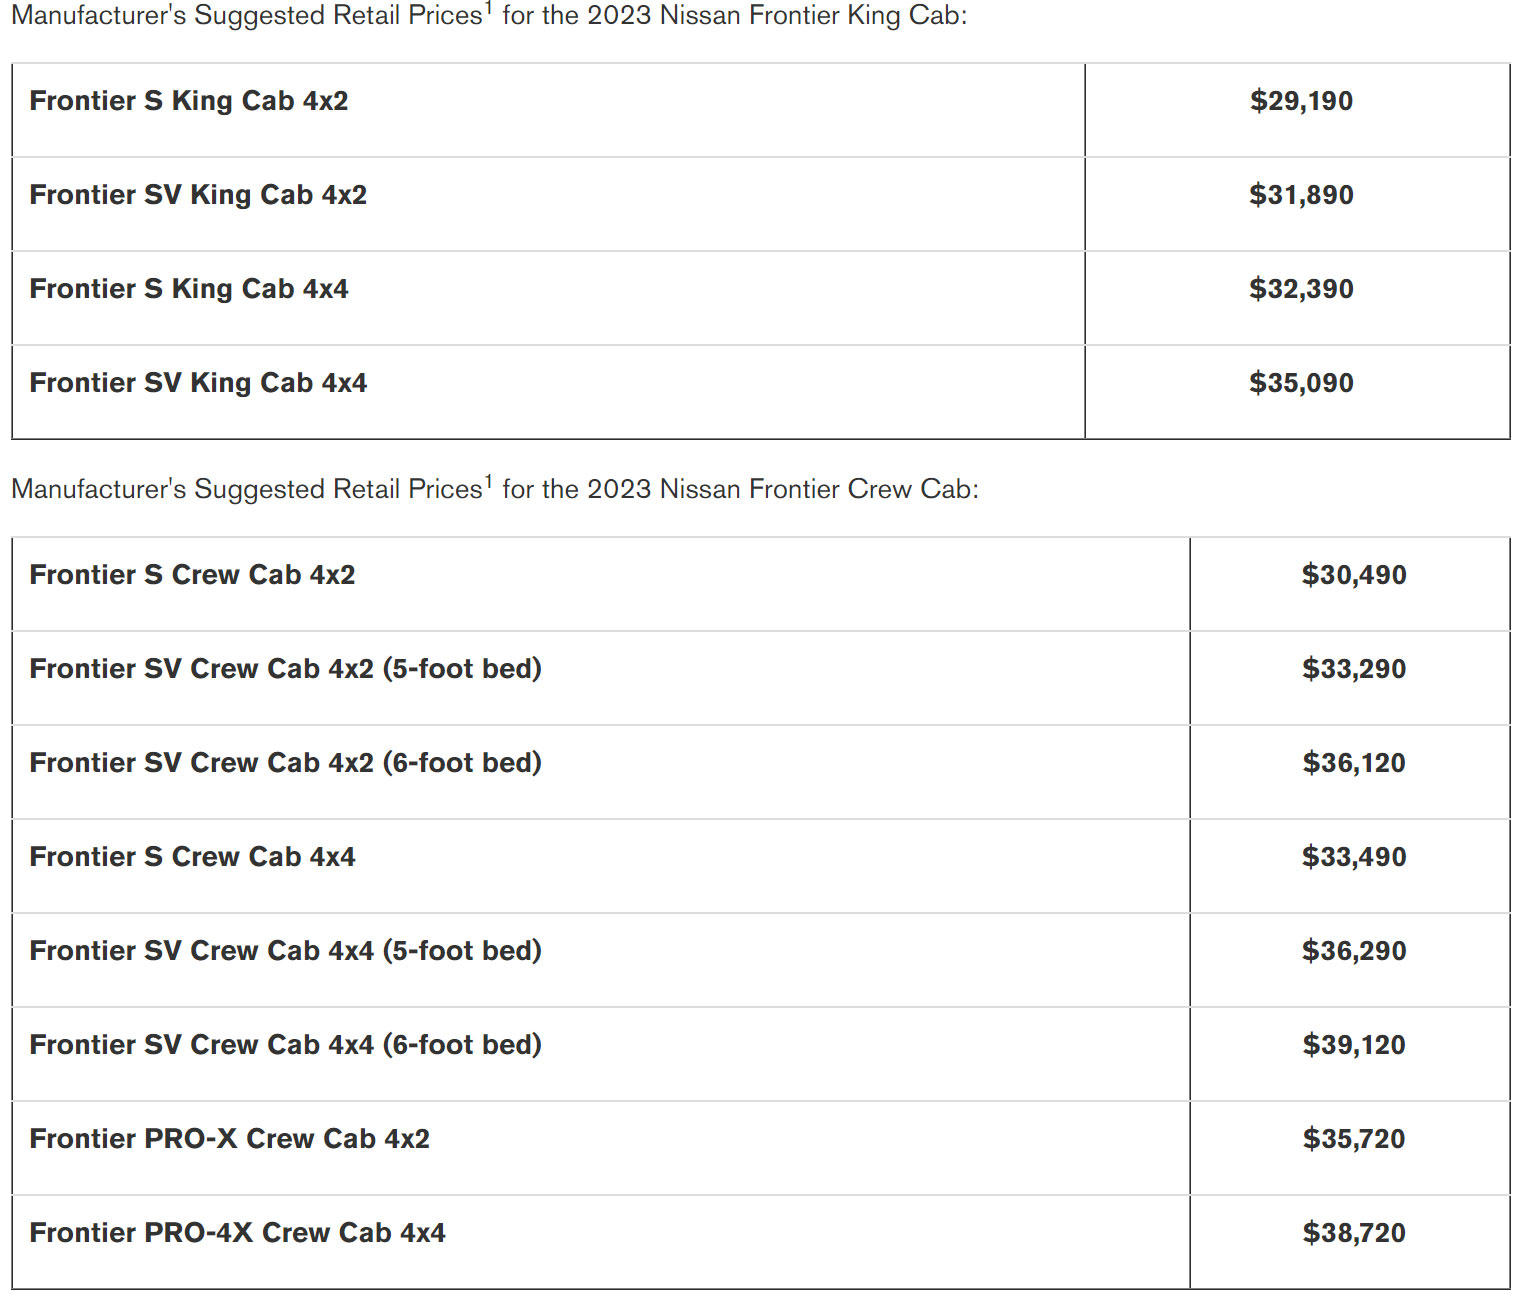Select the $31,890 price value

(x=1301, y=195)
